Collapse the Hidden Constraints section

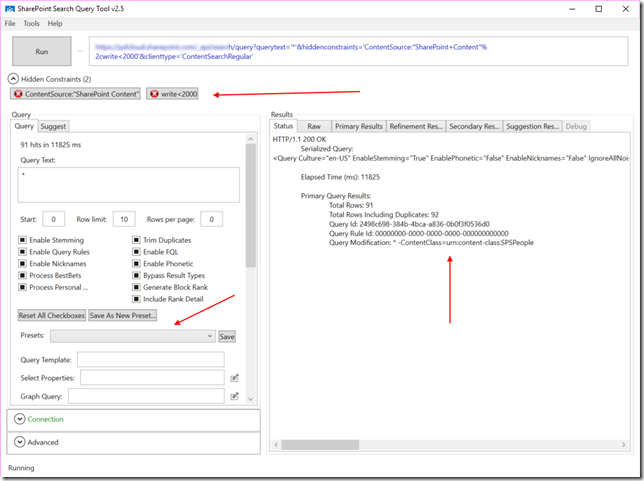pyautogui.click(x=13, y=79)
